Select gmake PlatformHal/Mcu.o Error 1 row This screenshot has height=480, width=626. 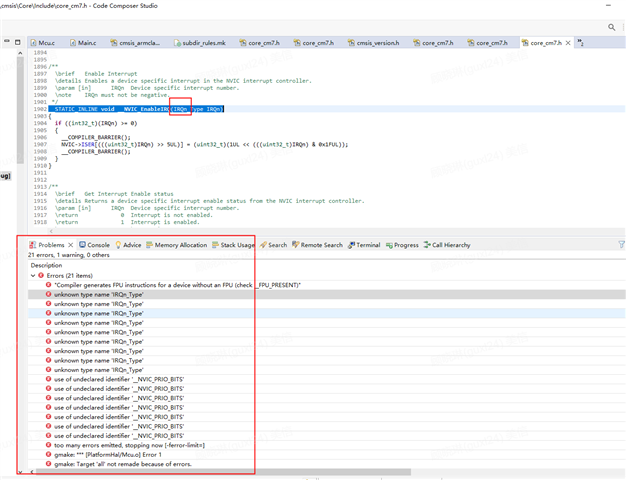point(327,454)
